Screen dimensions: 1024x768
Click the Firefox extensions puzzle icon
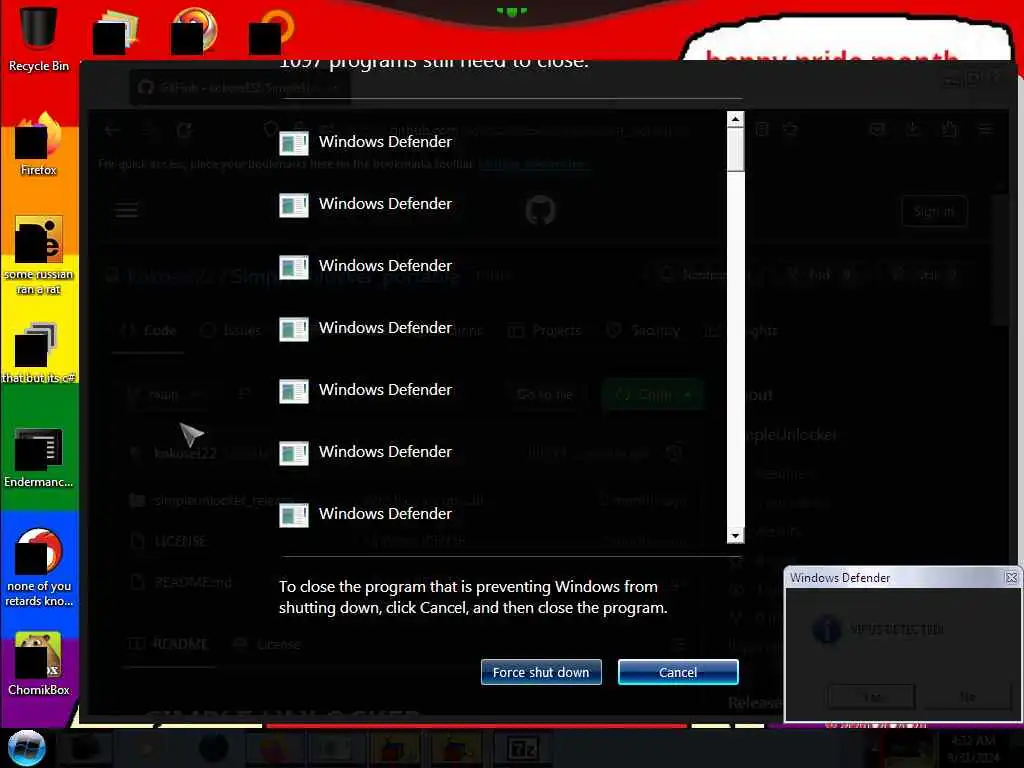click(950, 130)
